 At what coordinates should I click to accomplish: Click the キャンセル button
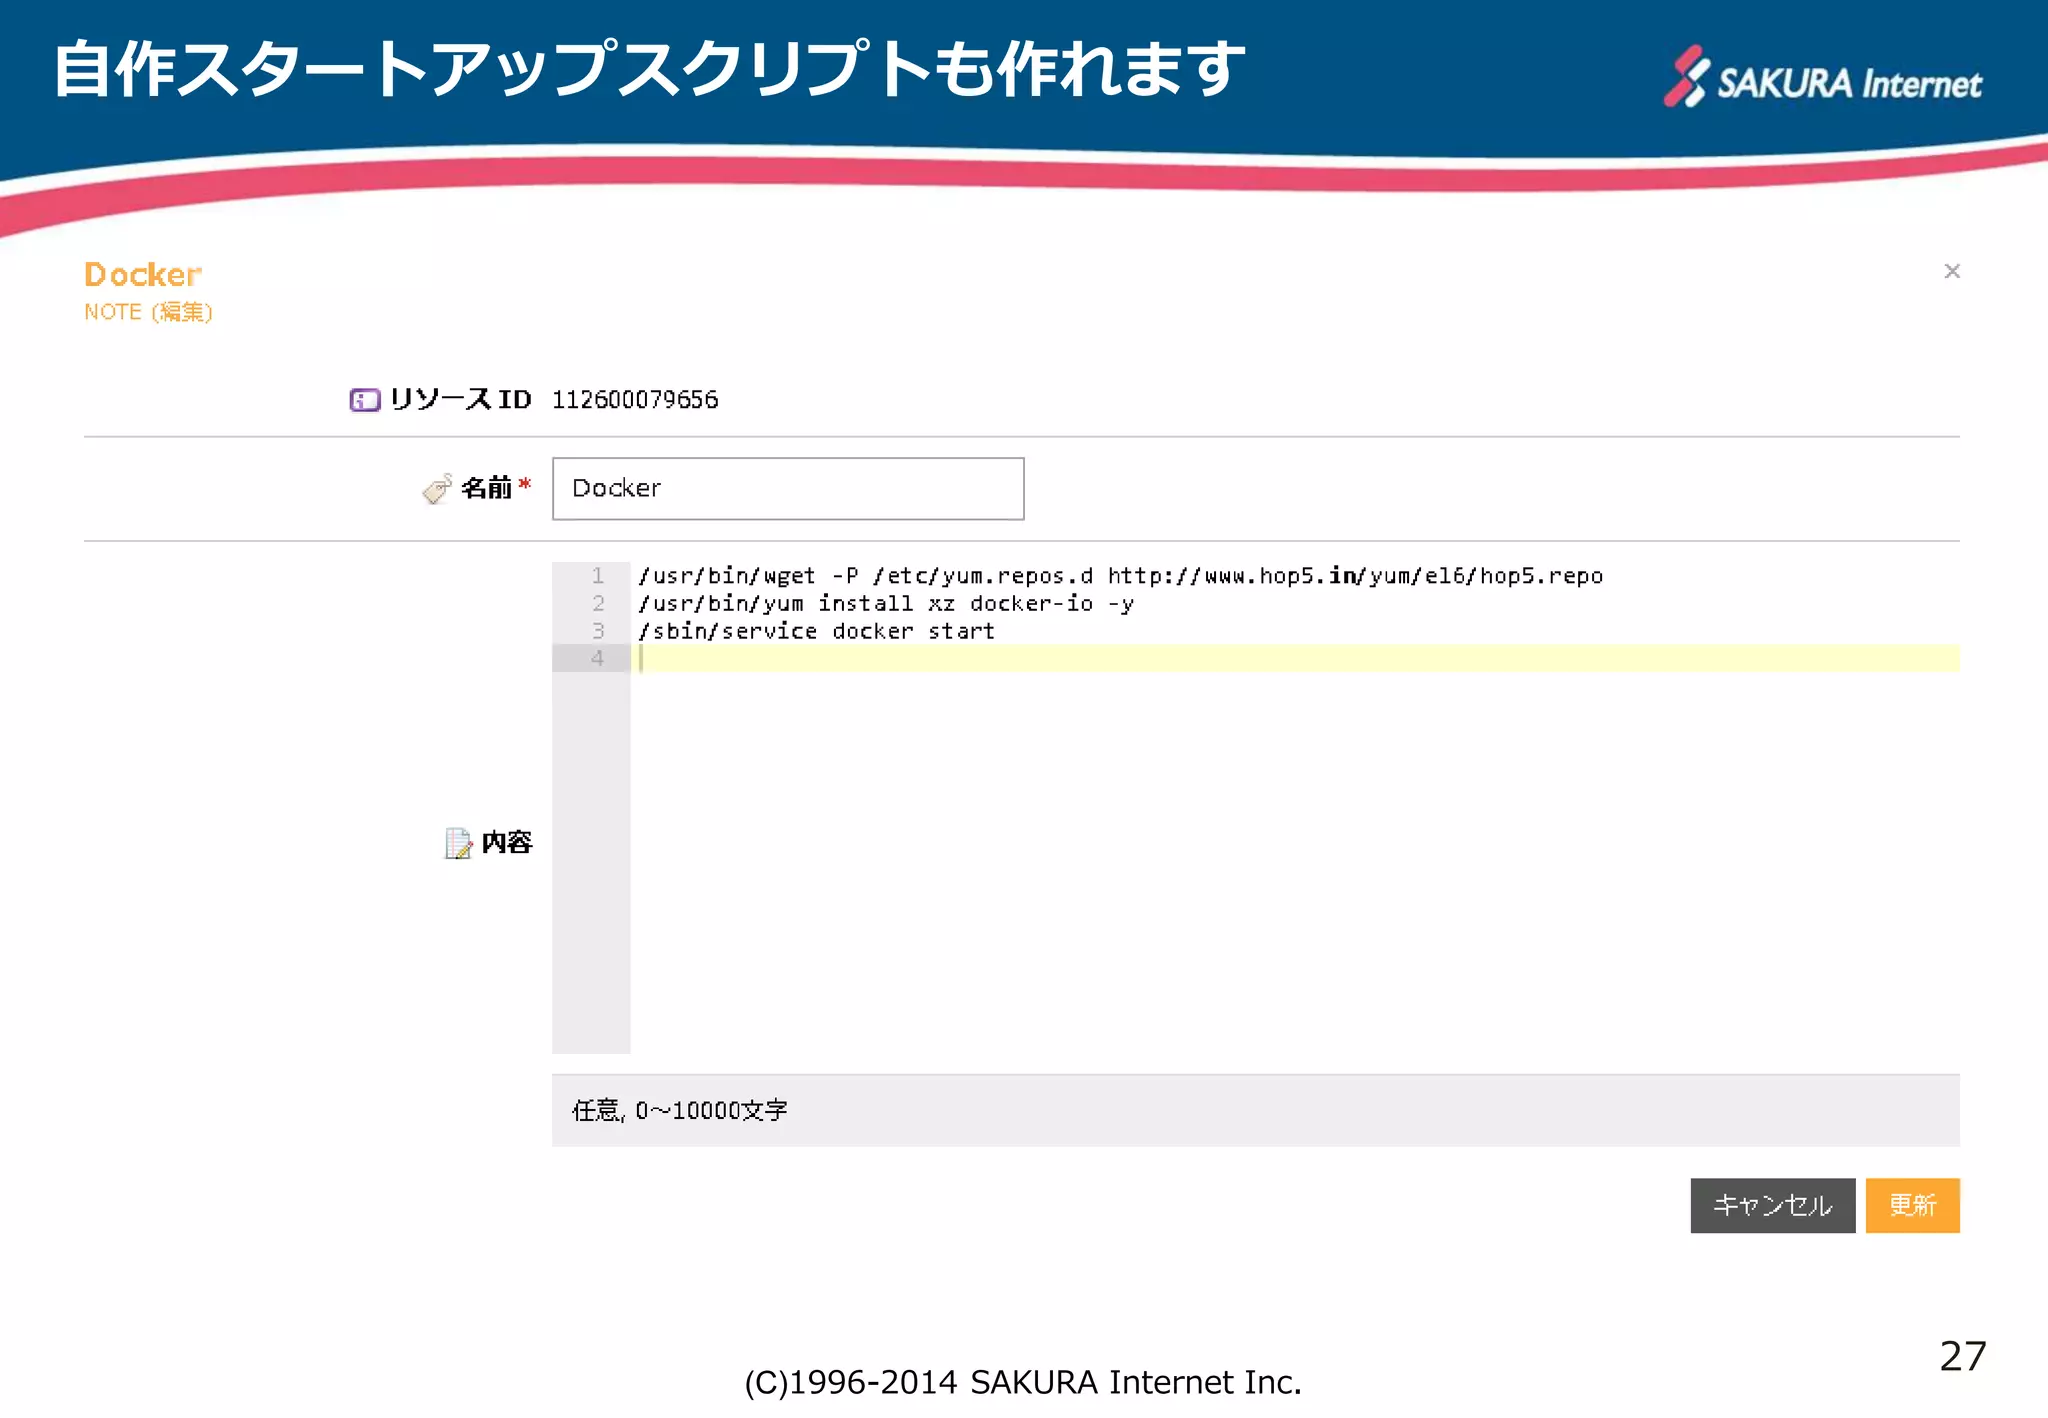[1773, 1205]
